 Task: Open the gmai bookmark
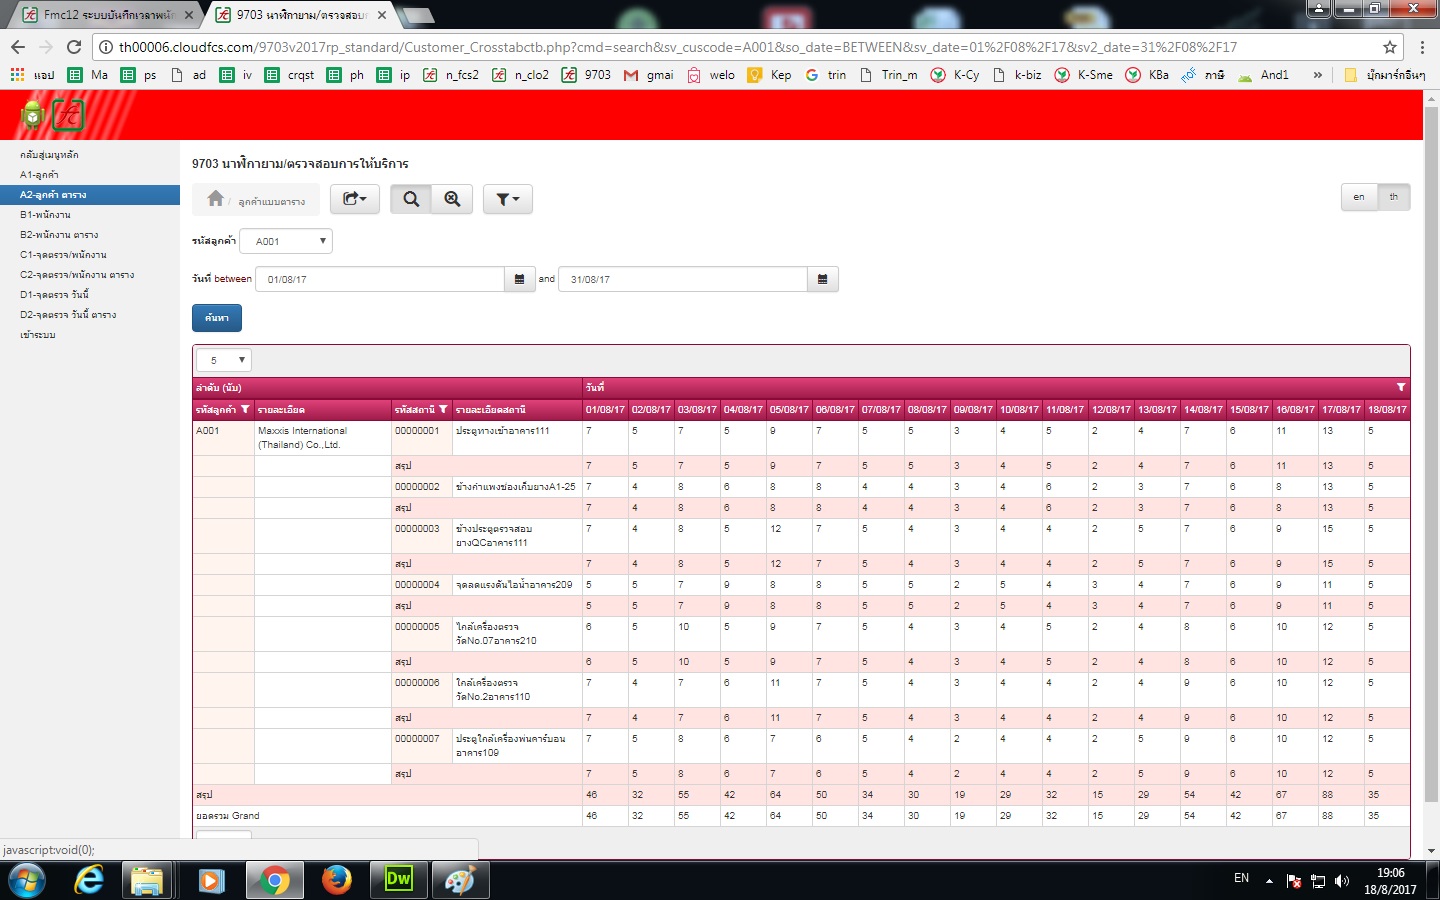click(x=648, y=75)
